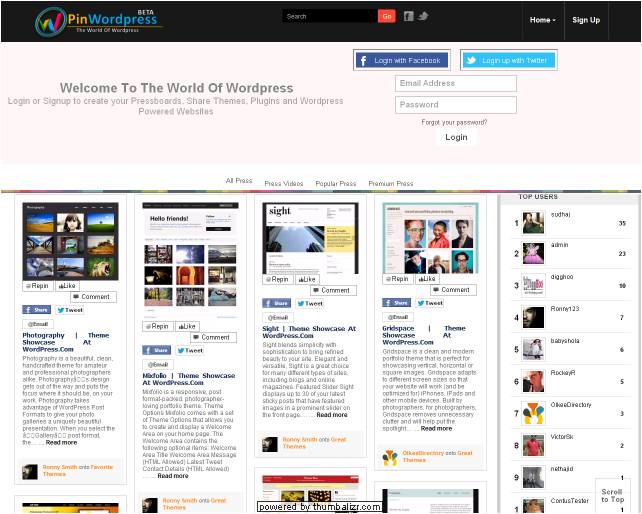Open sudhaj user avatar in Top Users
This screenshot has height=514, width=642.
point(533,223)
